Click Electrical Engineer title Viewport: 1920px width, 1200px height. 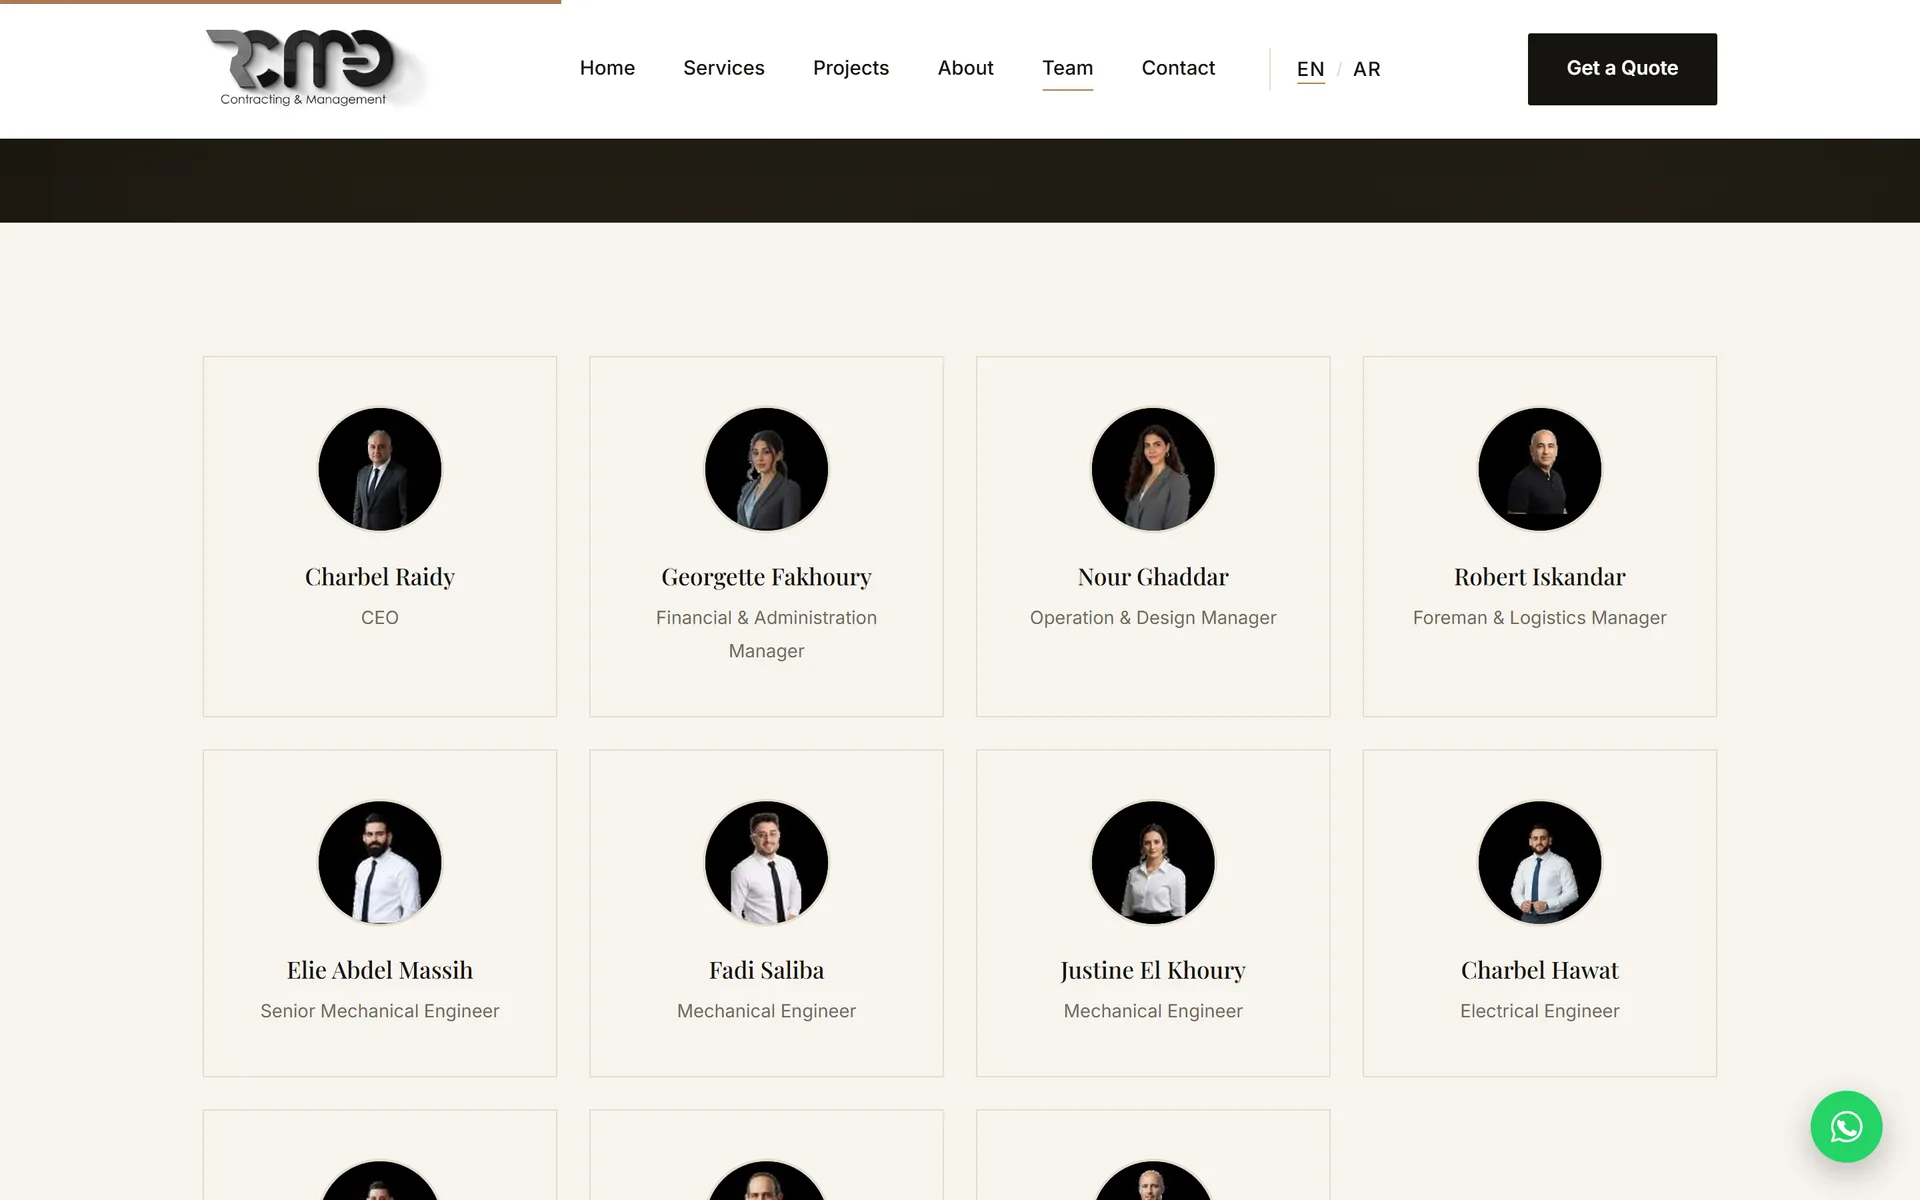(1540, 1011)
